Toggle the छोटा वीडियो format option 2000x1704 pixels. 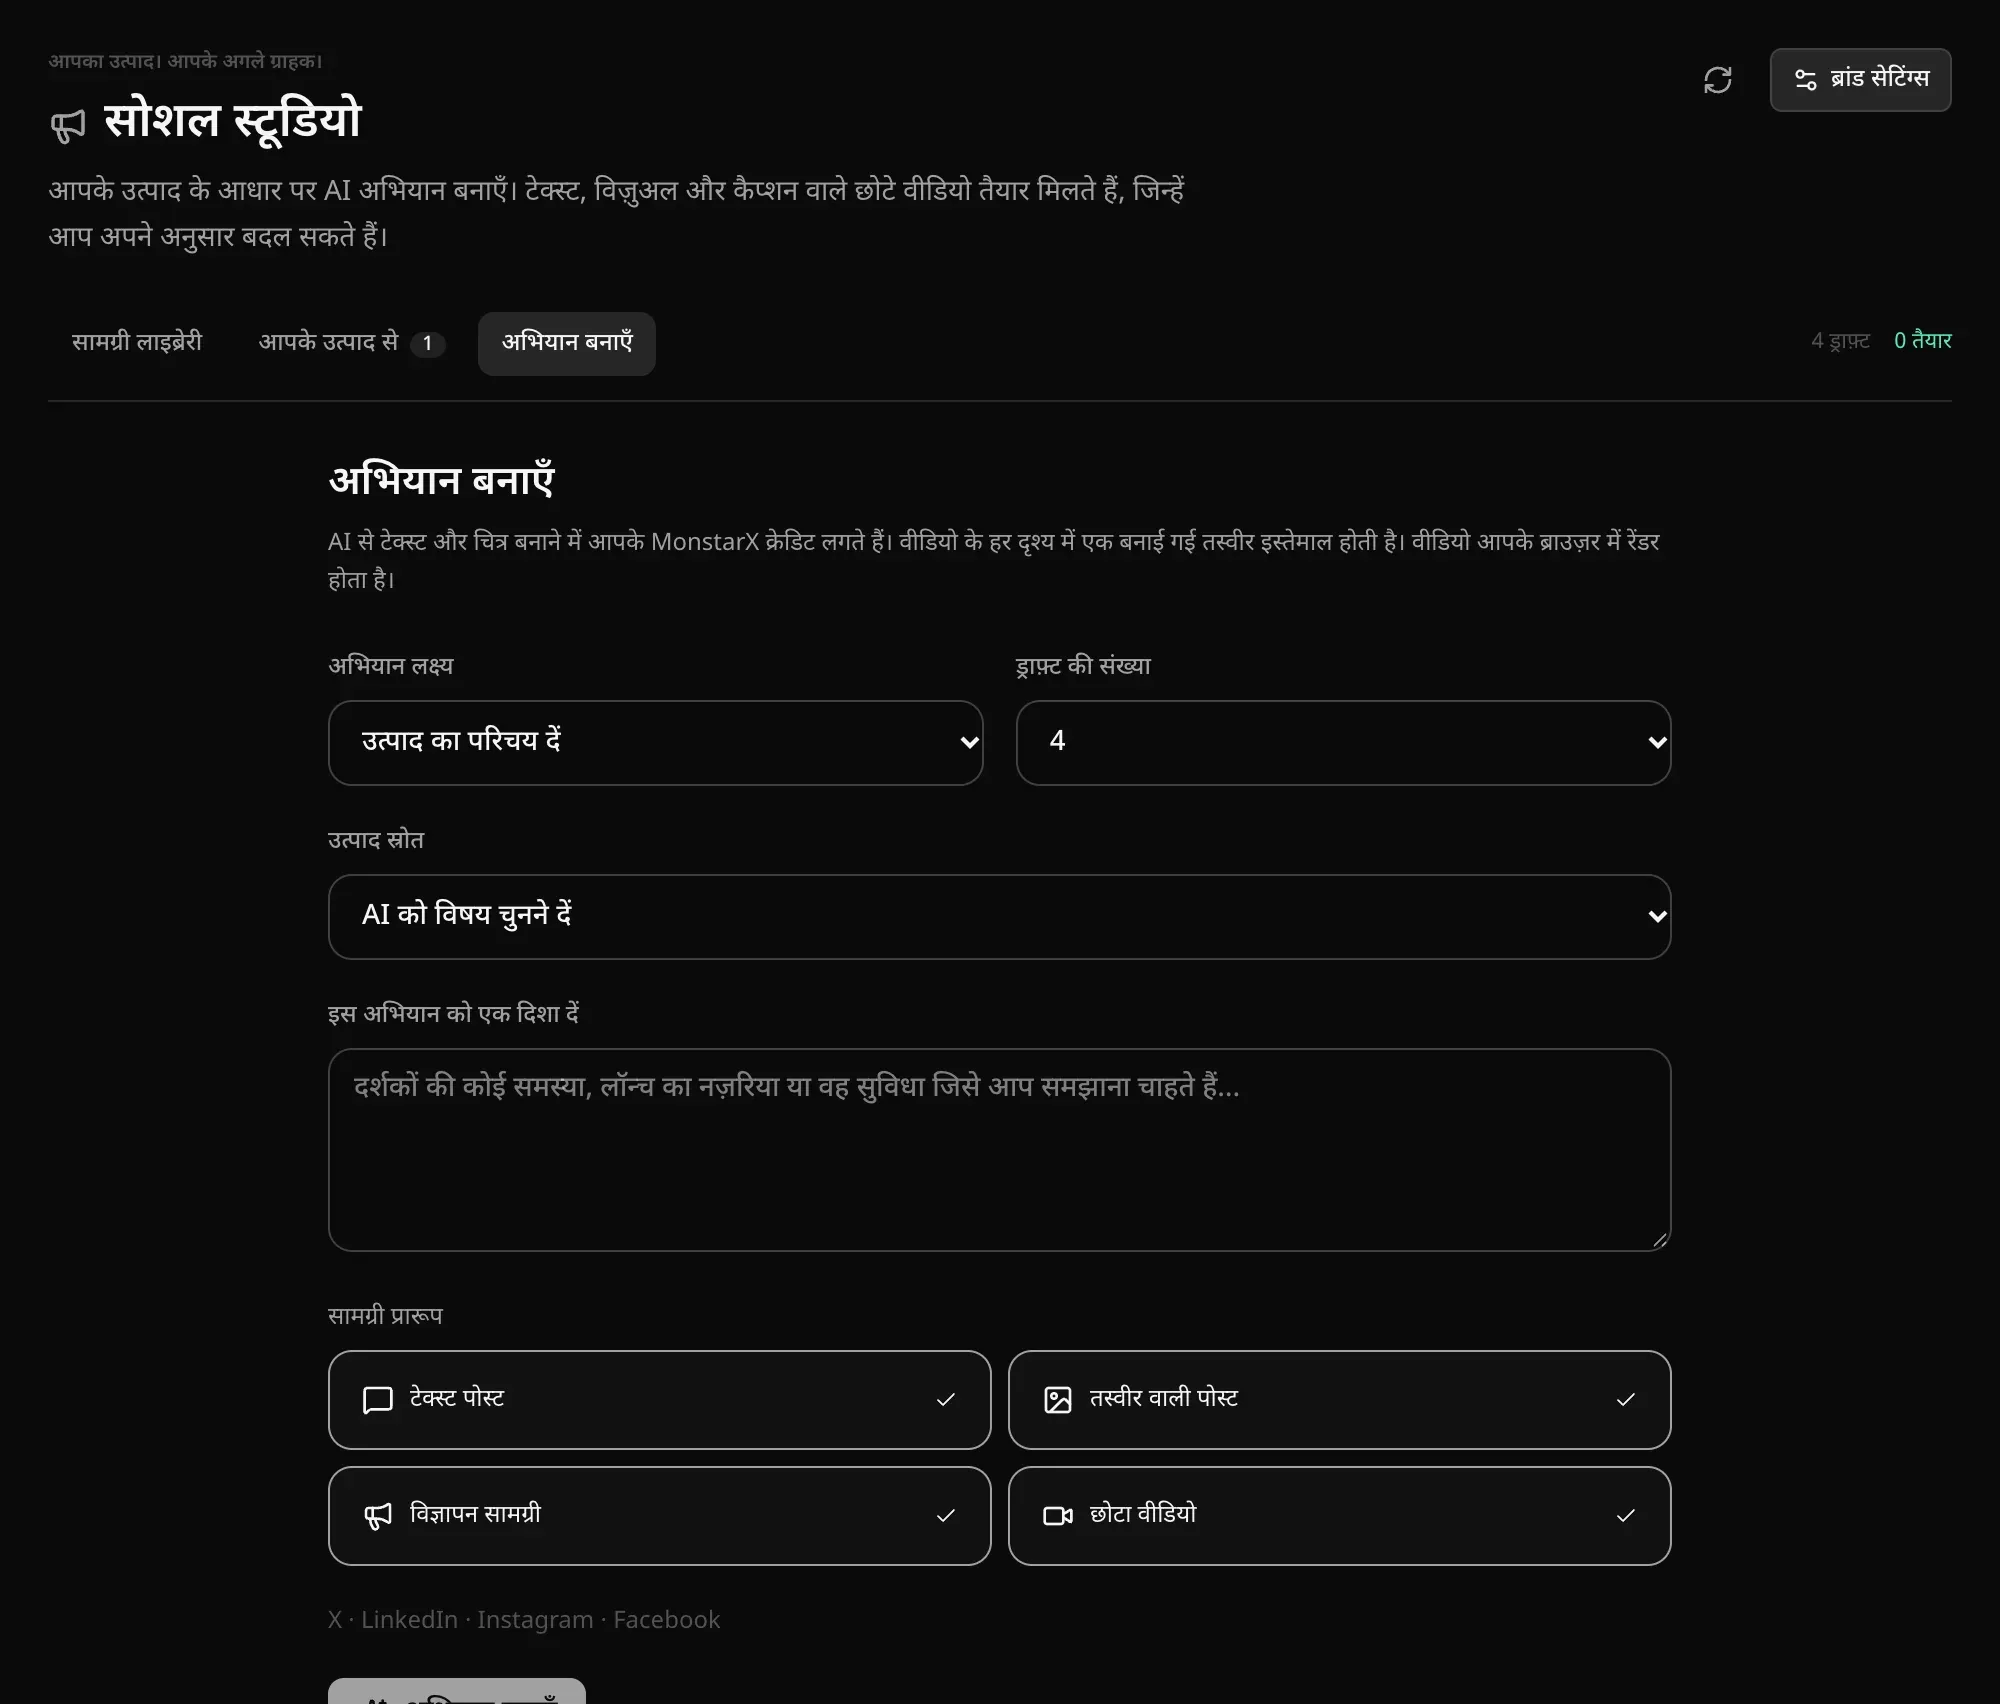1339,1515
